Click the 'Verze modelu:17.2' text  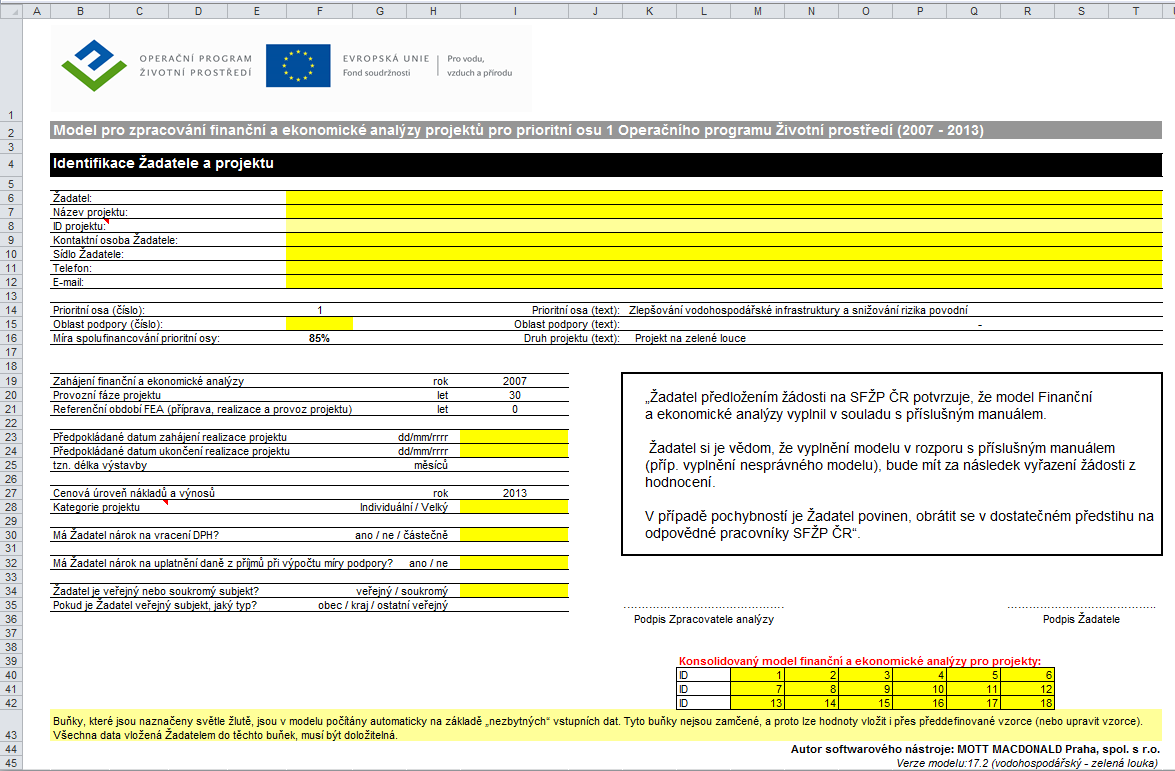coord(1027,764)
